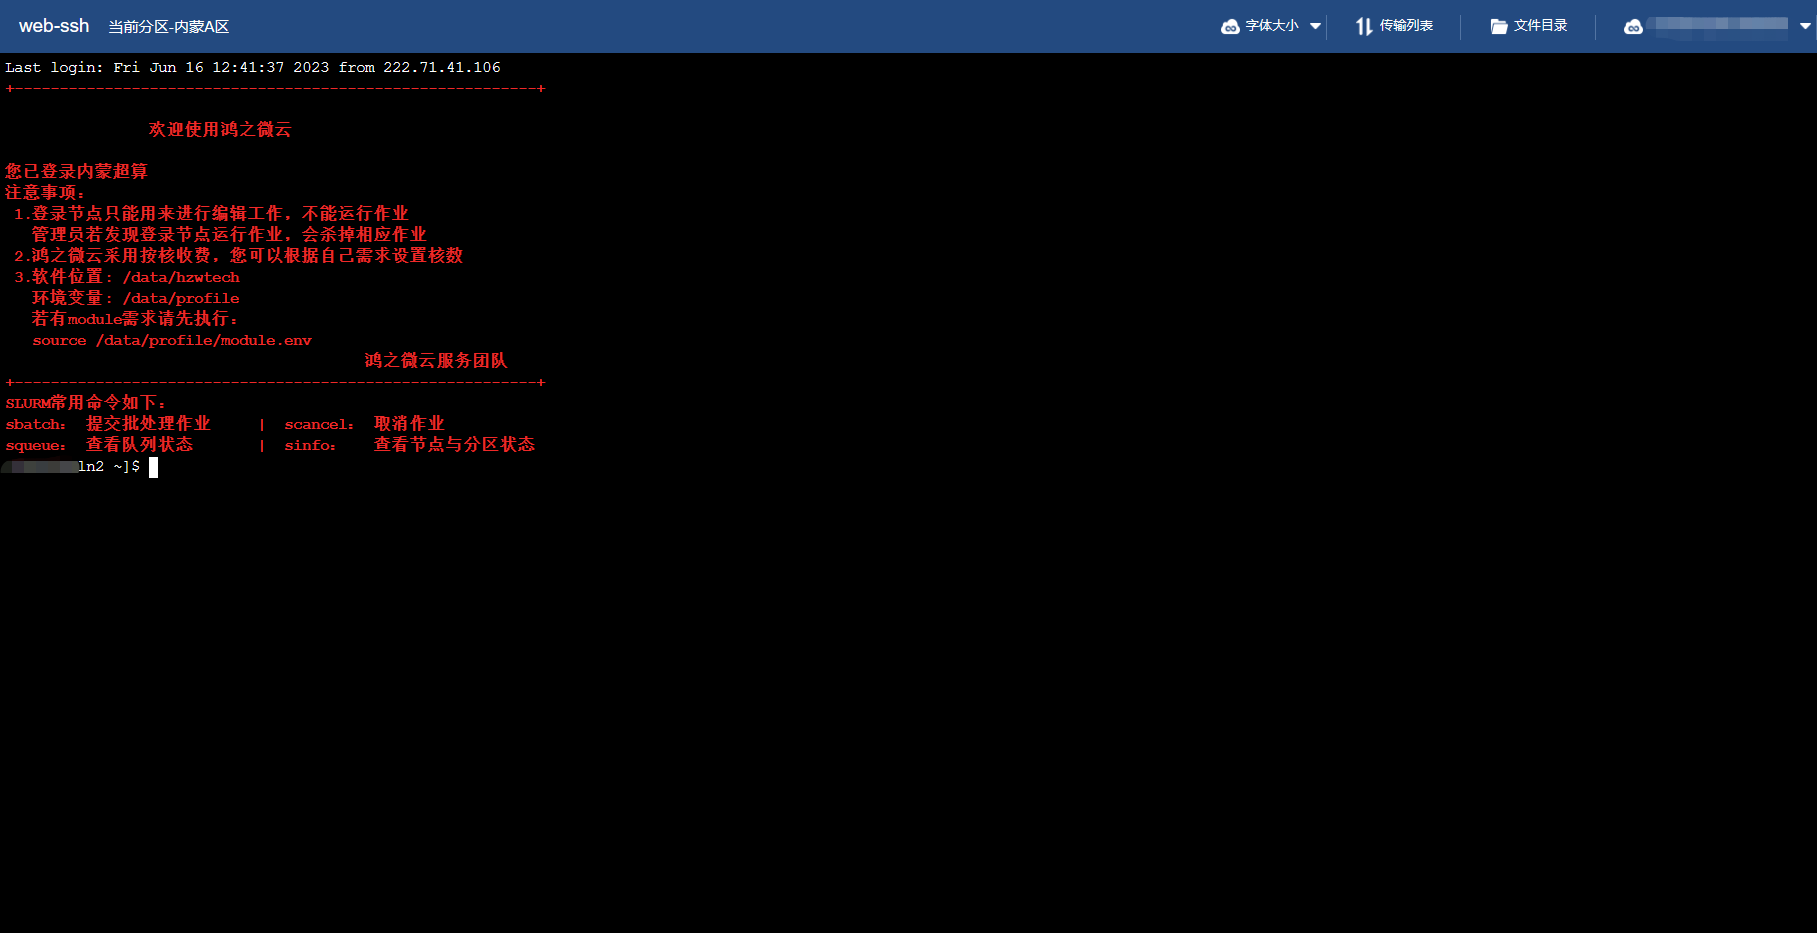
Task: Click the scancel command text
Action: pyautogui.click(x=318, y=425)
